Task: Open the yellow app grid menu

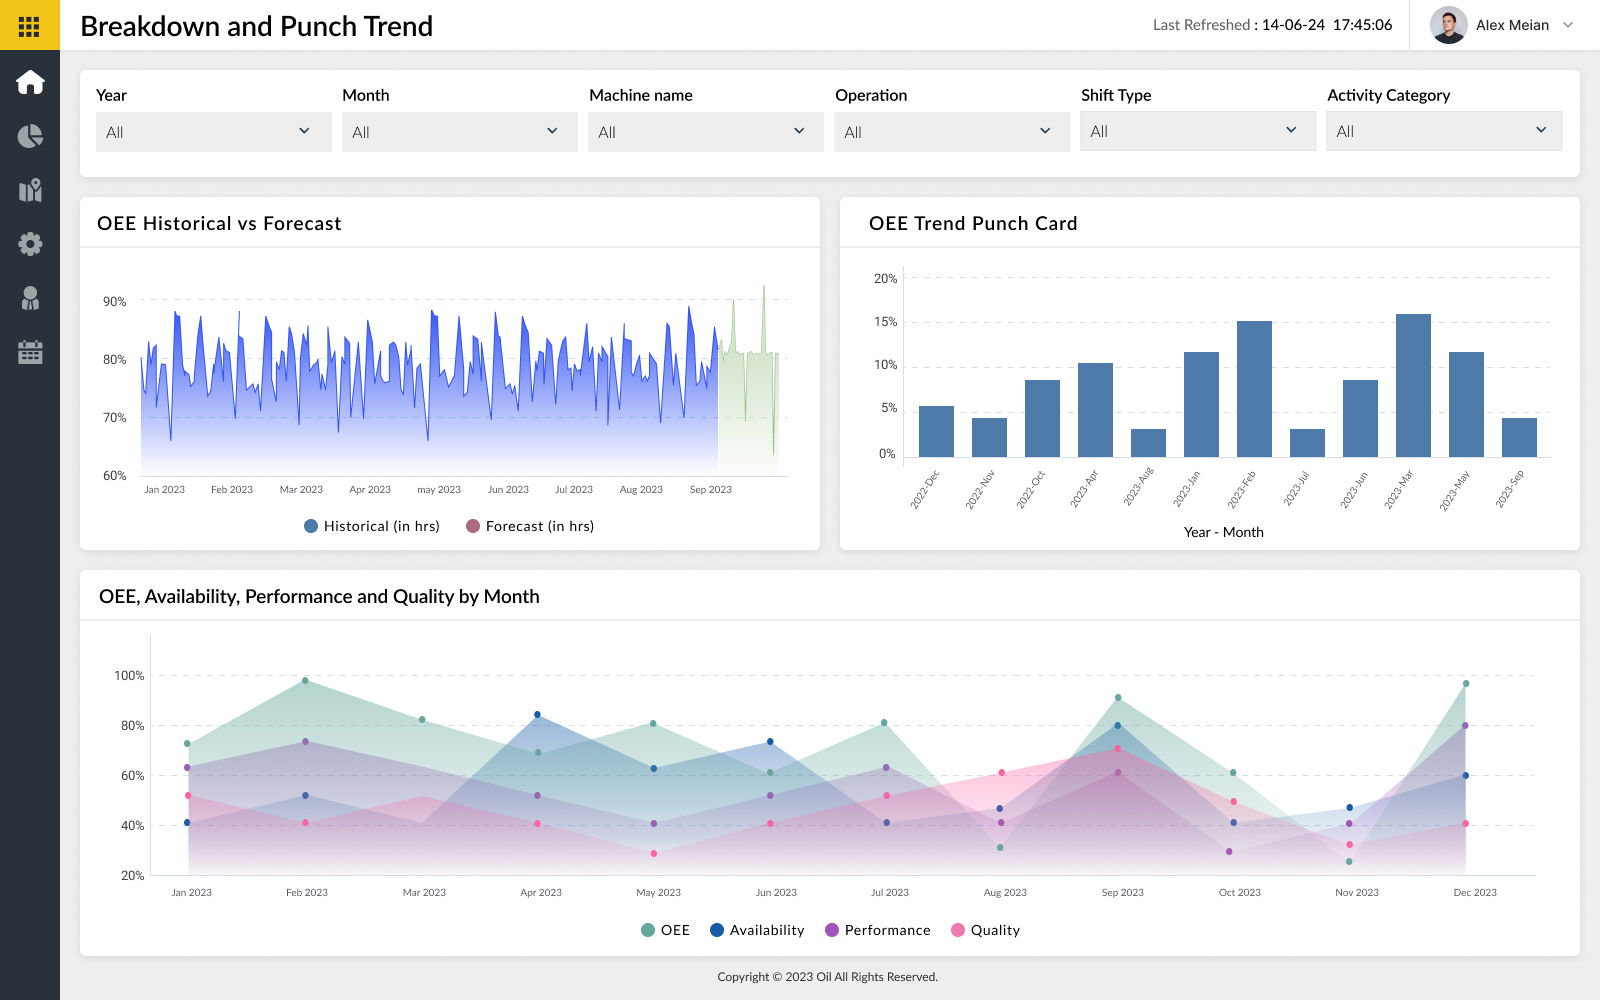Action: tap(29, 26)
